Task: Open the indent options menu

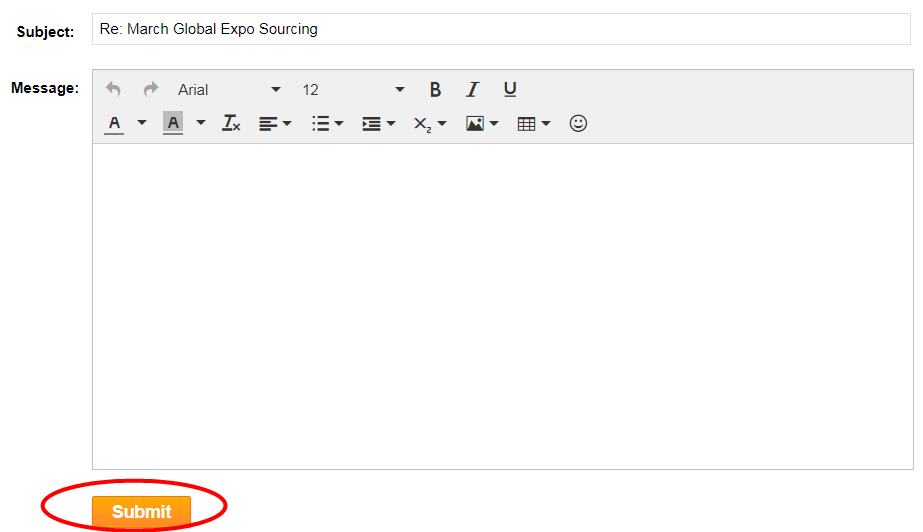Action: coord(378,124)
